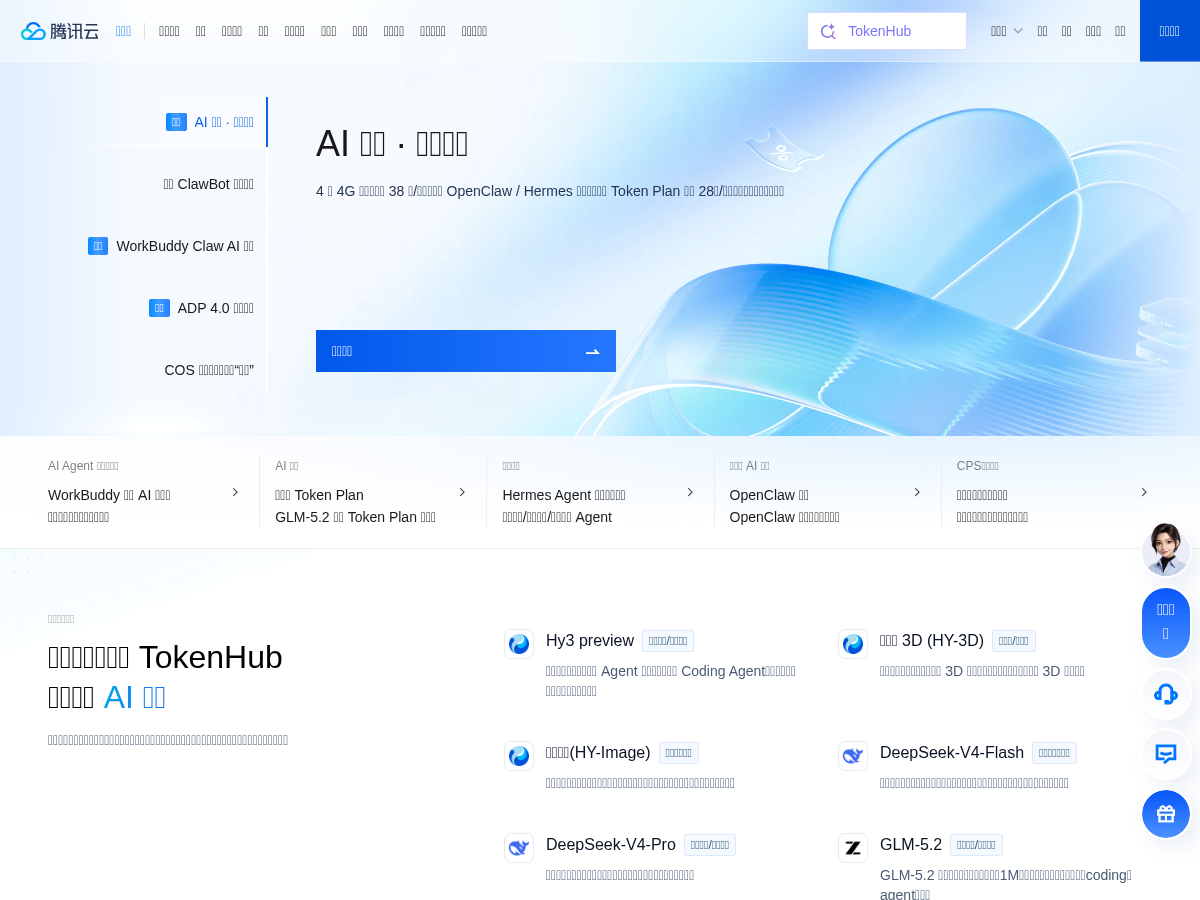Click the TokenHub search input field

point(887,31)
